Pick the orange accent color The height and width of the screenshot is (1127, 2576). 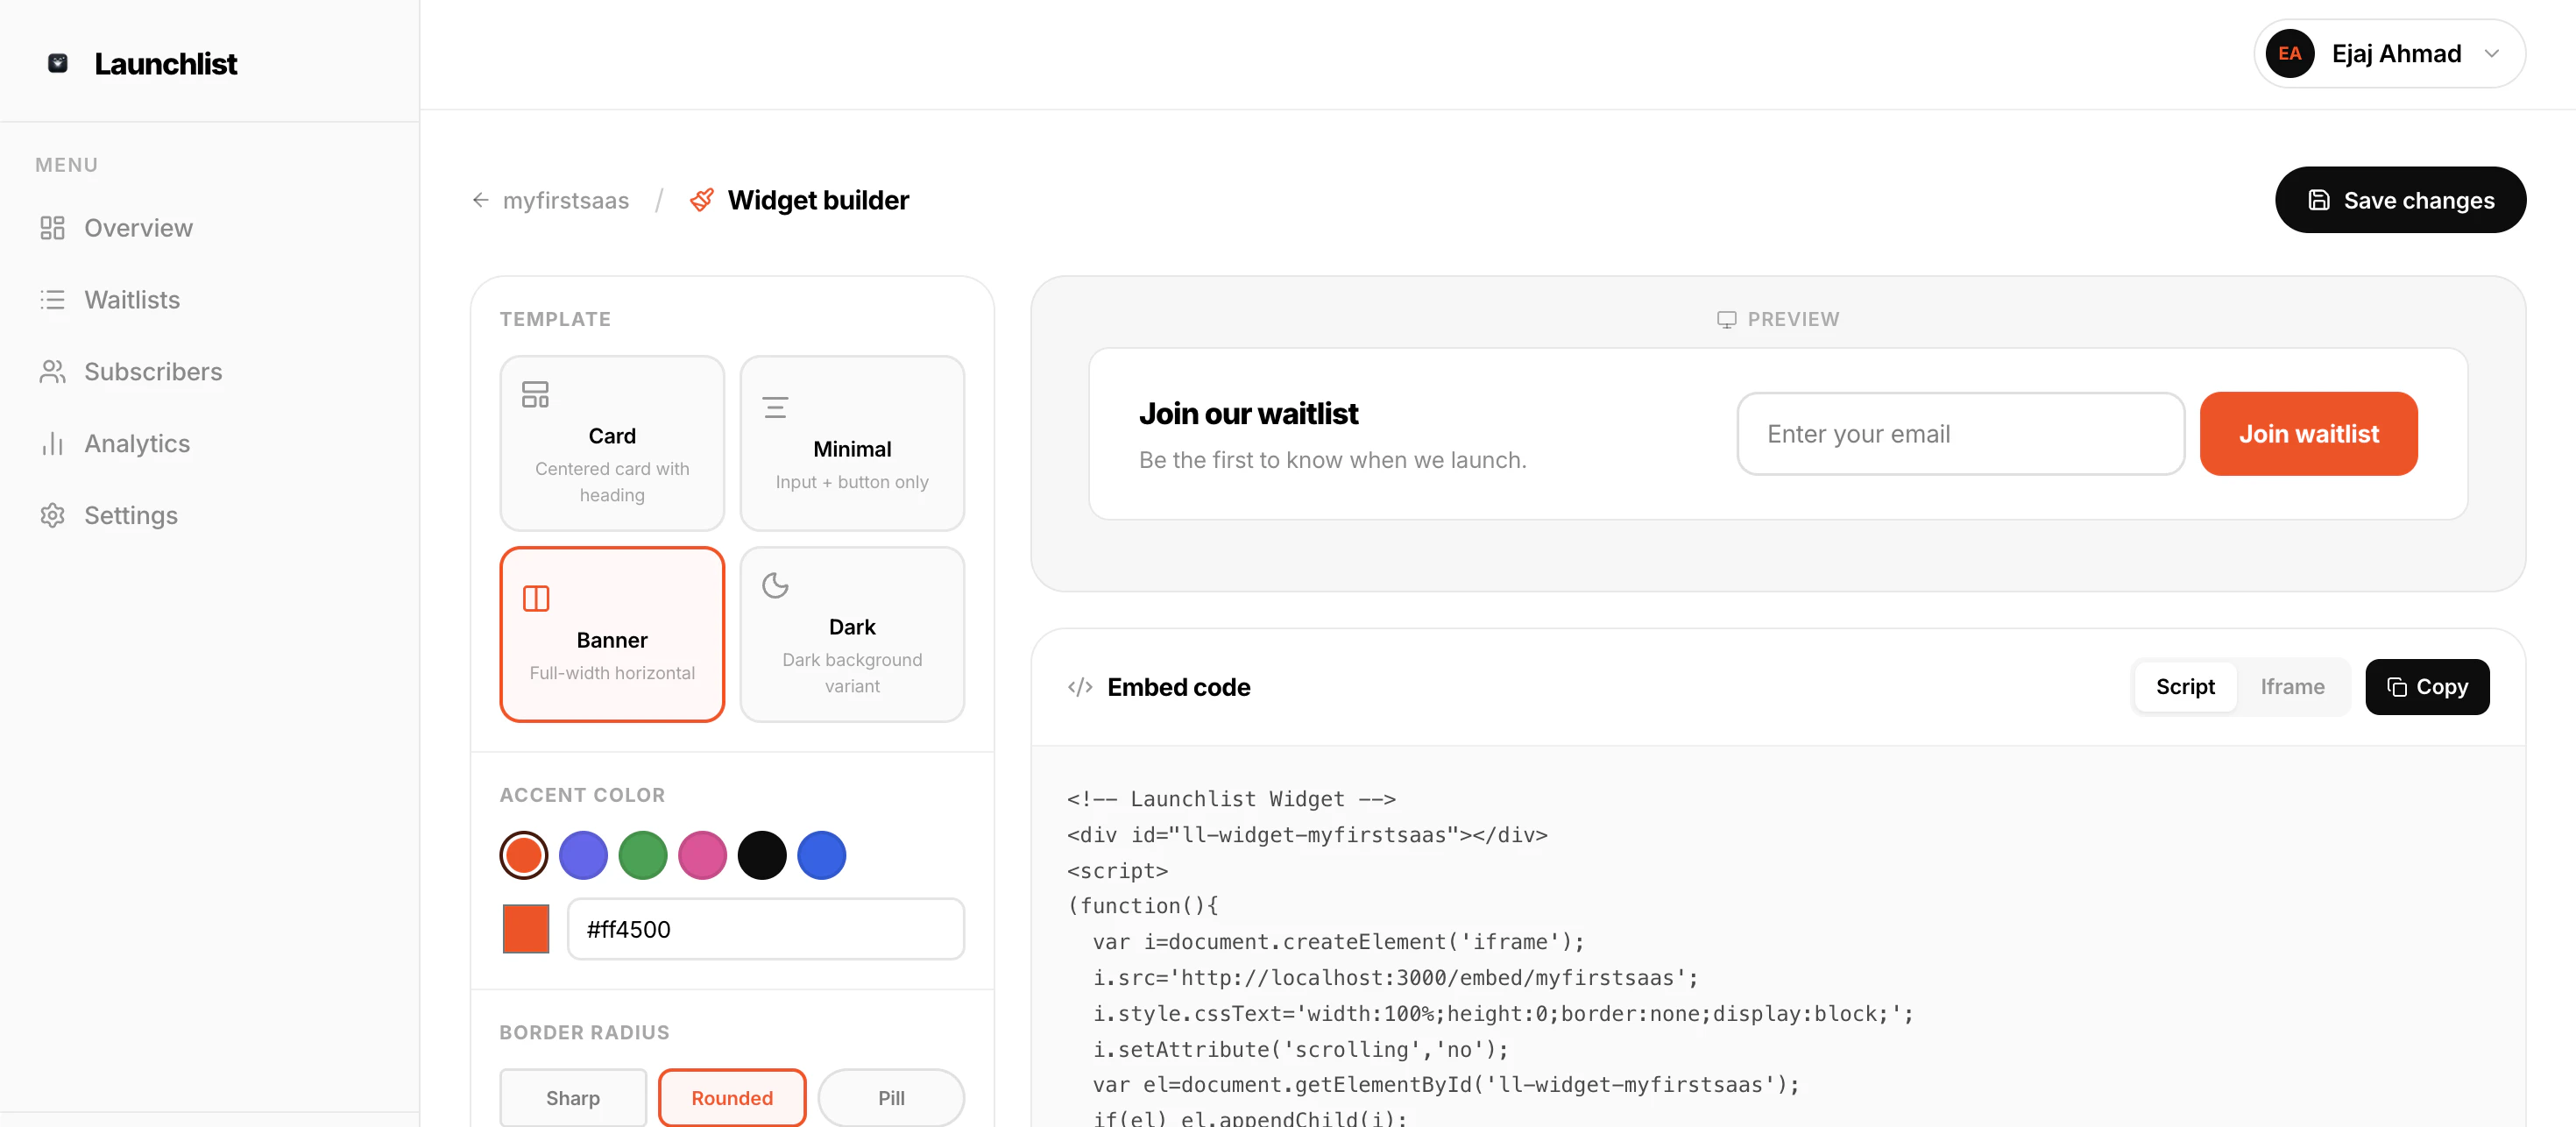(x=524, y=855)
